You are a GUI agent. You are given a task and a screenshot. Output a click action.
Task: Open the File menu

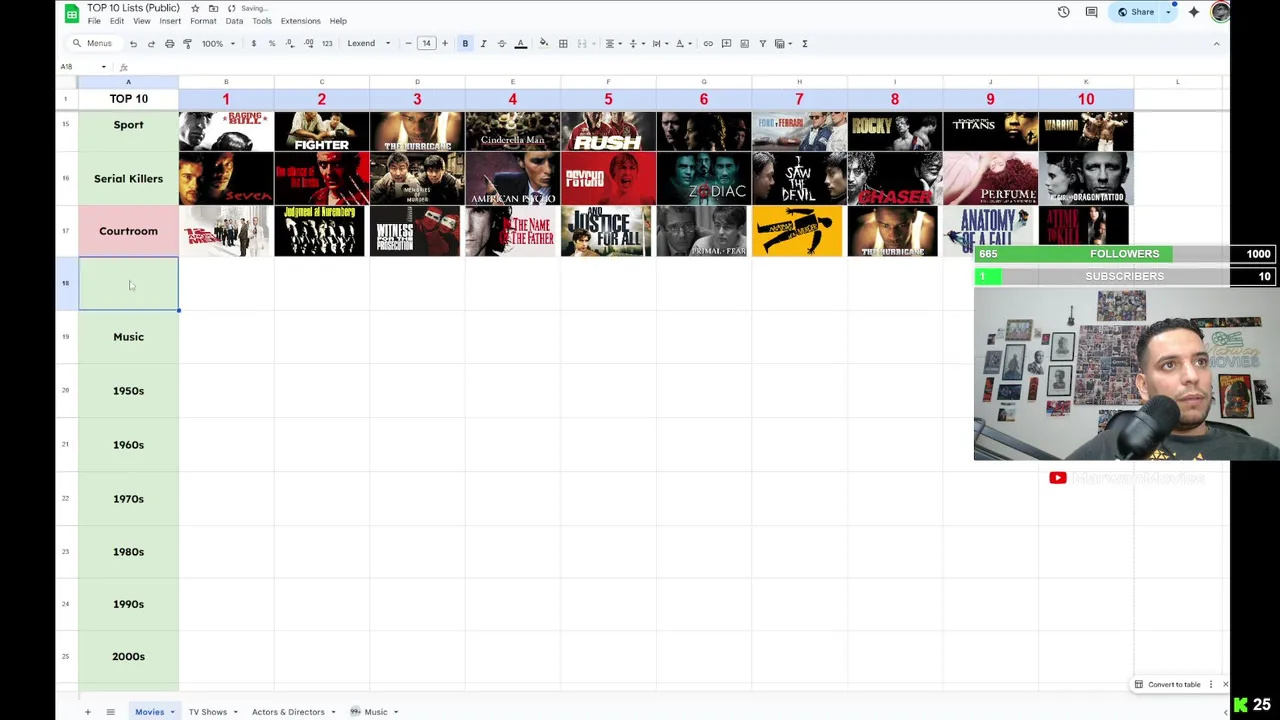tap(94, 21)
